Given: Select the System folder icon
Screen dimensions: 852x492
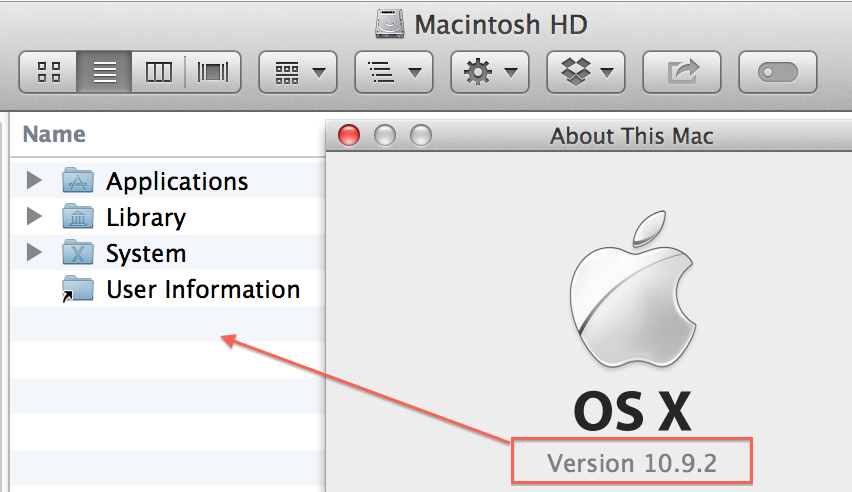Looking at the screenshot, I should 78,252.
